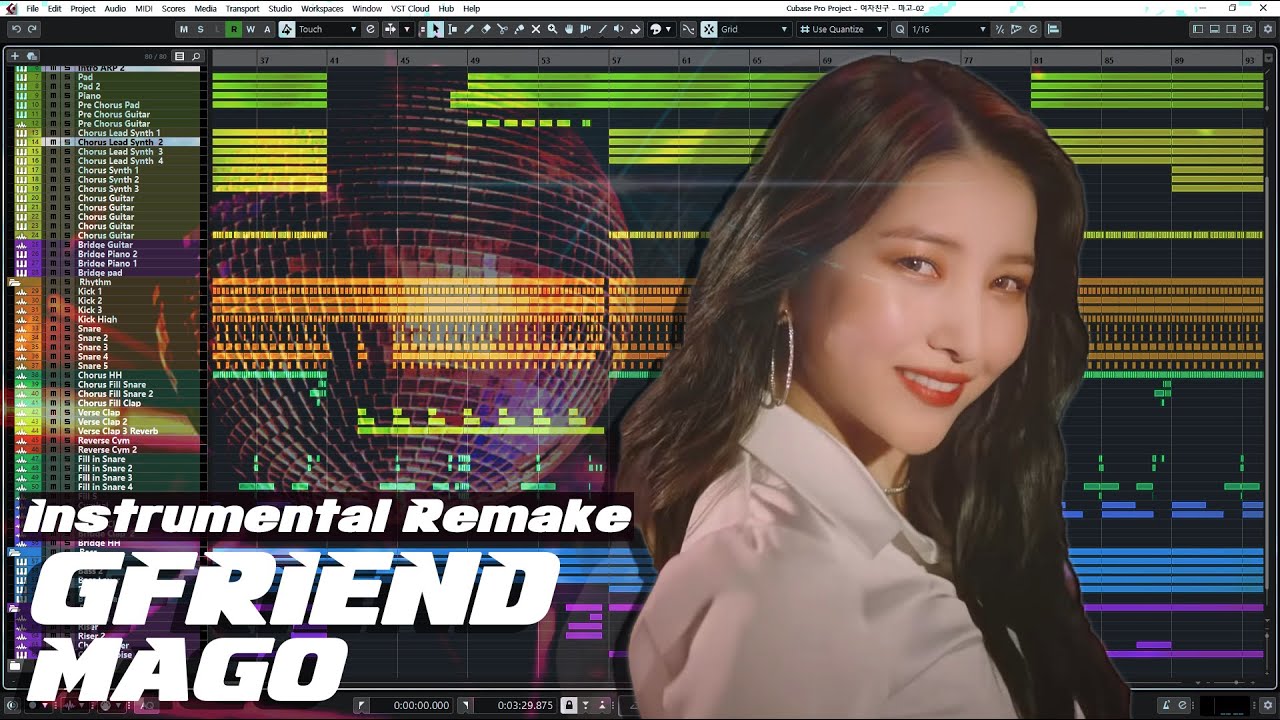Click the Add Track plus icon

pyautogui.click(x=16, y=56)
